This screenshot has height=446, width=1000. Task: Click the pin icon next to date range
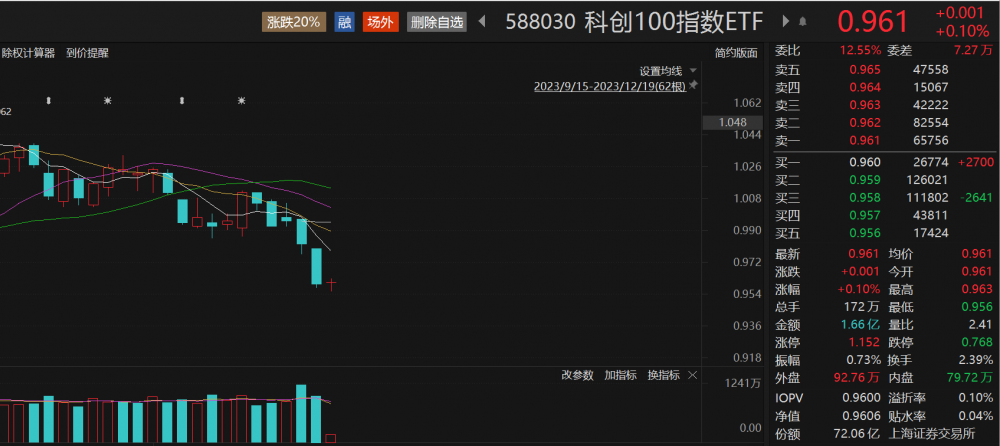click(x=693, y=87)
